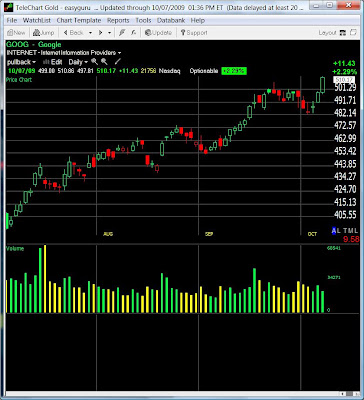
Task: Click the Nasdaq exchange label
Action: 170,71
